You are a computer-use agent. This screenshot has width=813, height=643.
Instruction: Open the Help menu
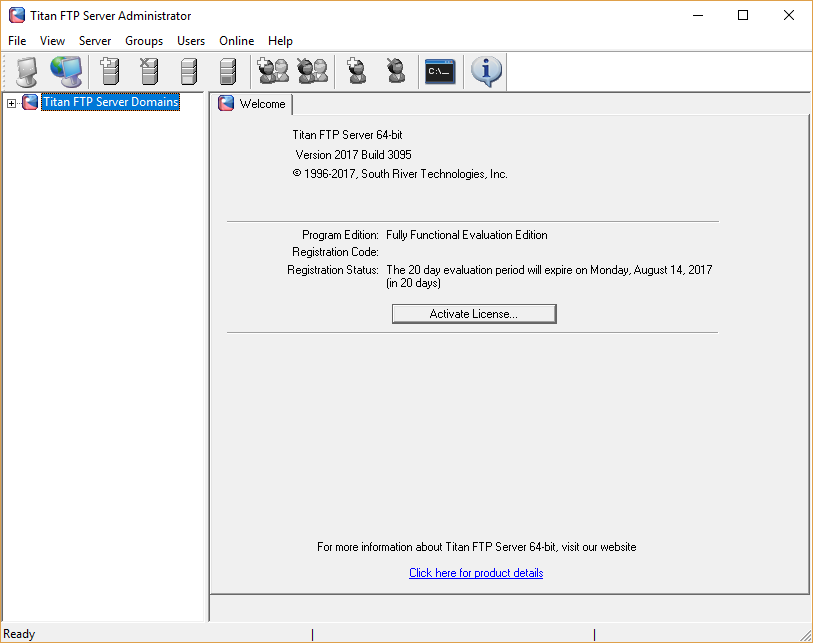pyautogui.click(x=281, y=40)
